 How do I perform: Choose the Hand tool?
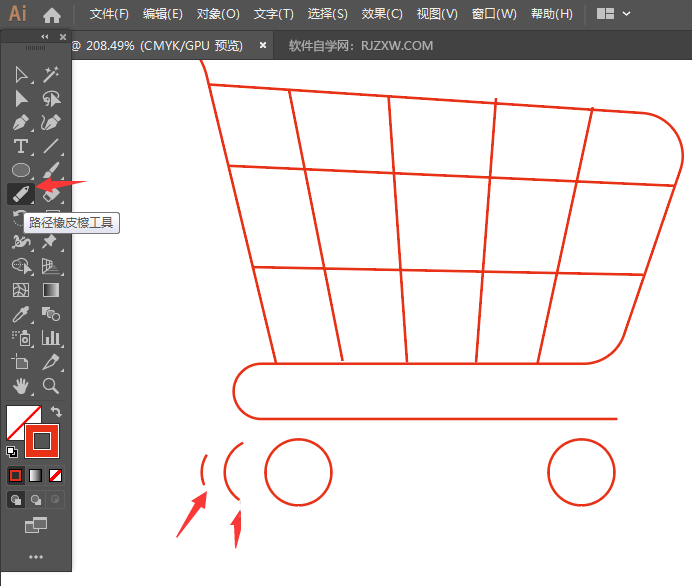[21, 386]
